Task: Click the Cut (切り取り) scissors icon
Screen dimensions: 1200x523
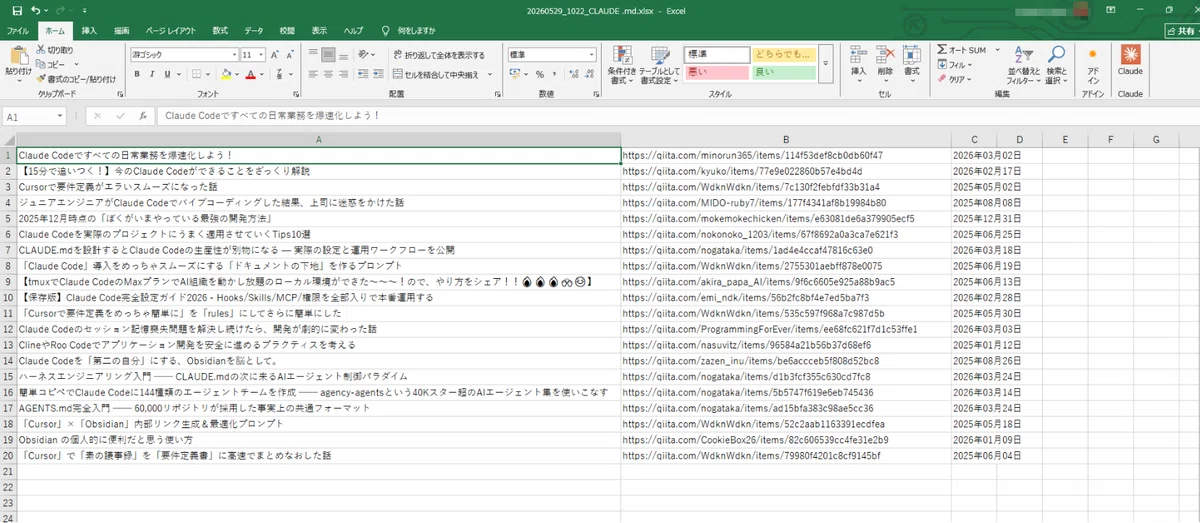Action: click(41, 49)
